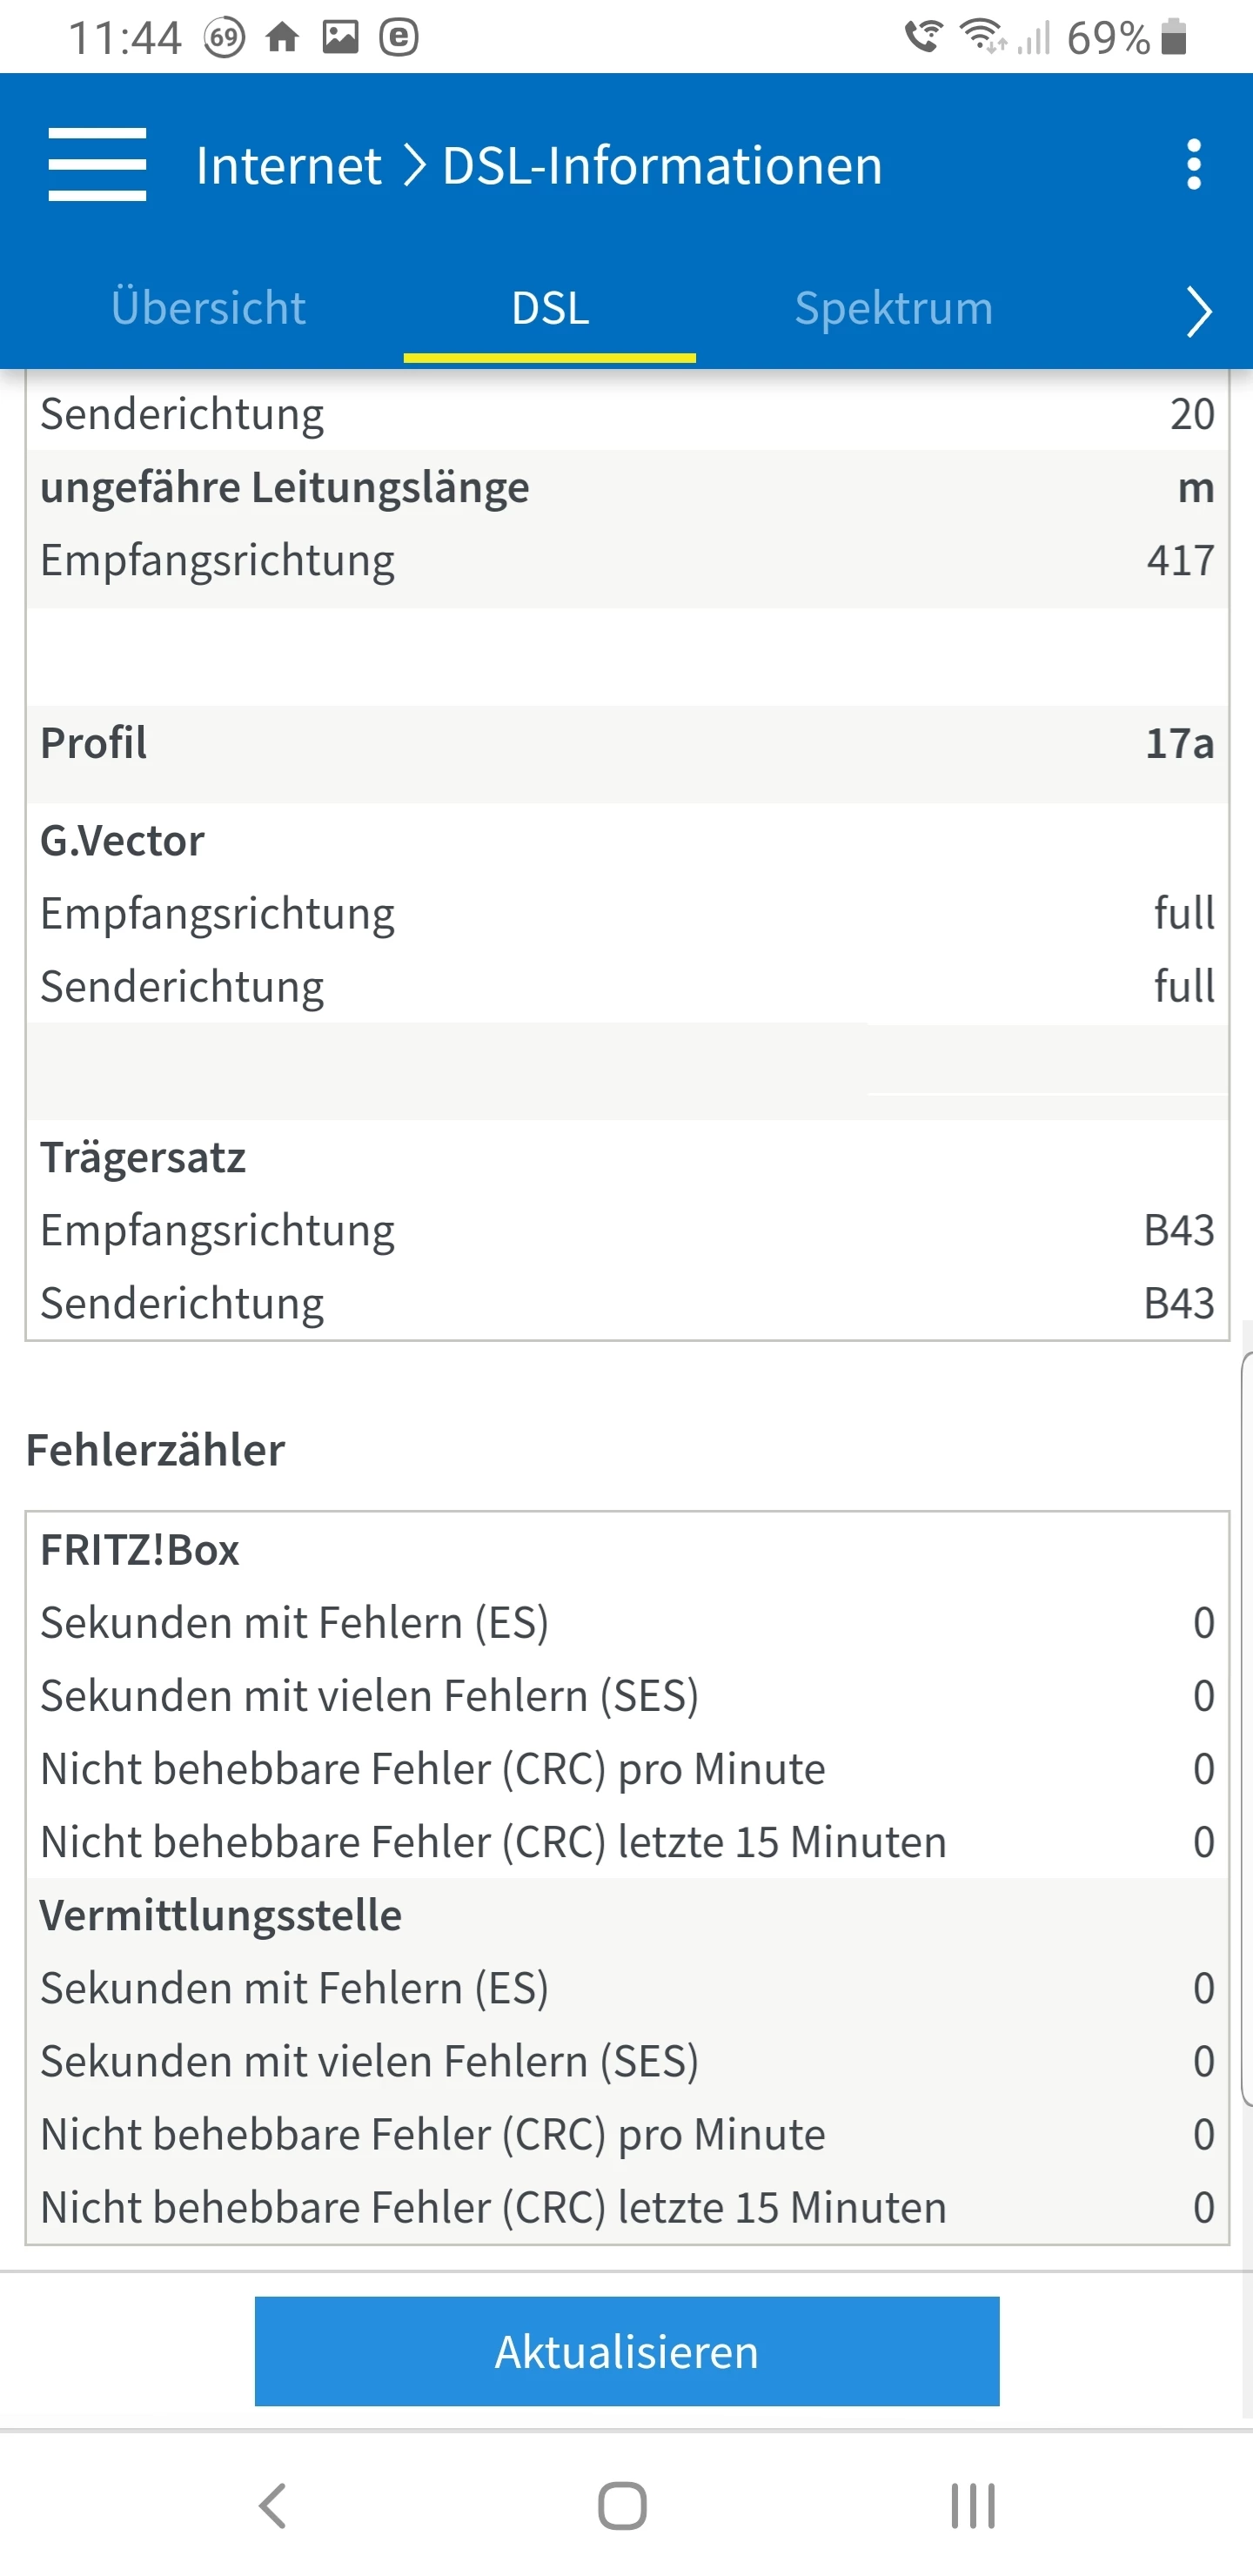1253x2576 pixels.
Task: Go to Internet in the breadcrumb
Action: coord(288,165)
